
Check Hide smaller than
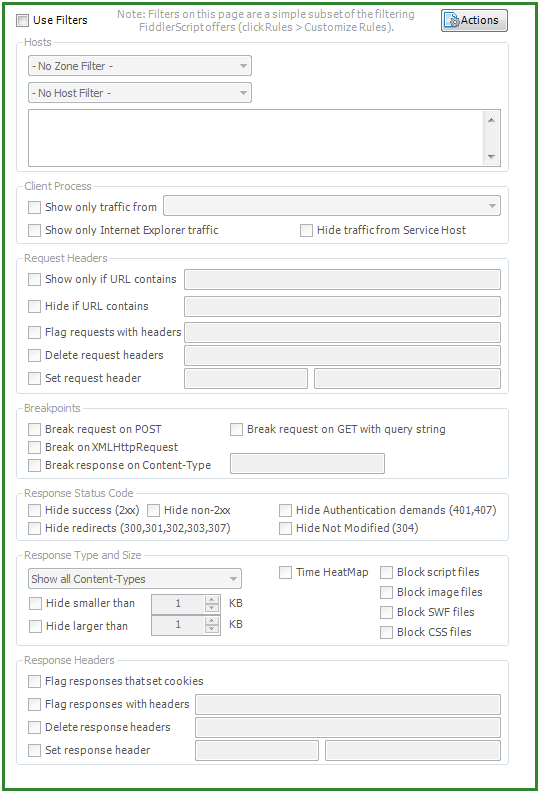click(x=35, y=603)
